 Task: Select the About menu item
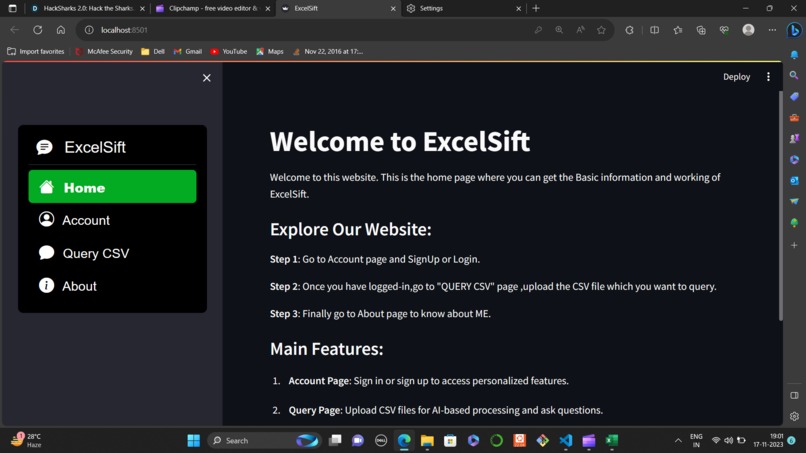coord(112,286)
